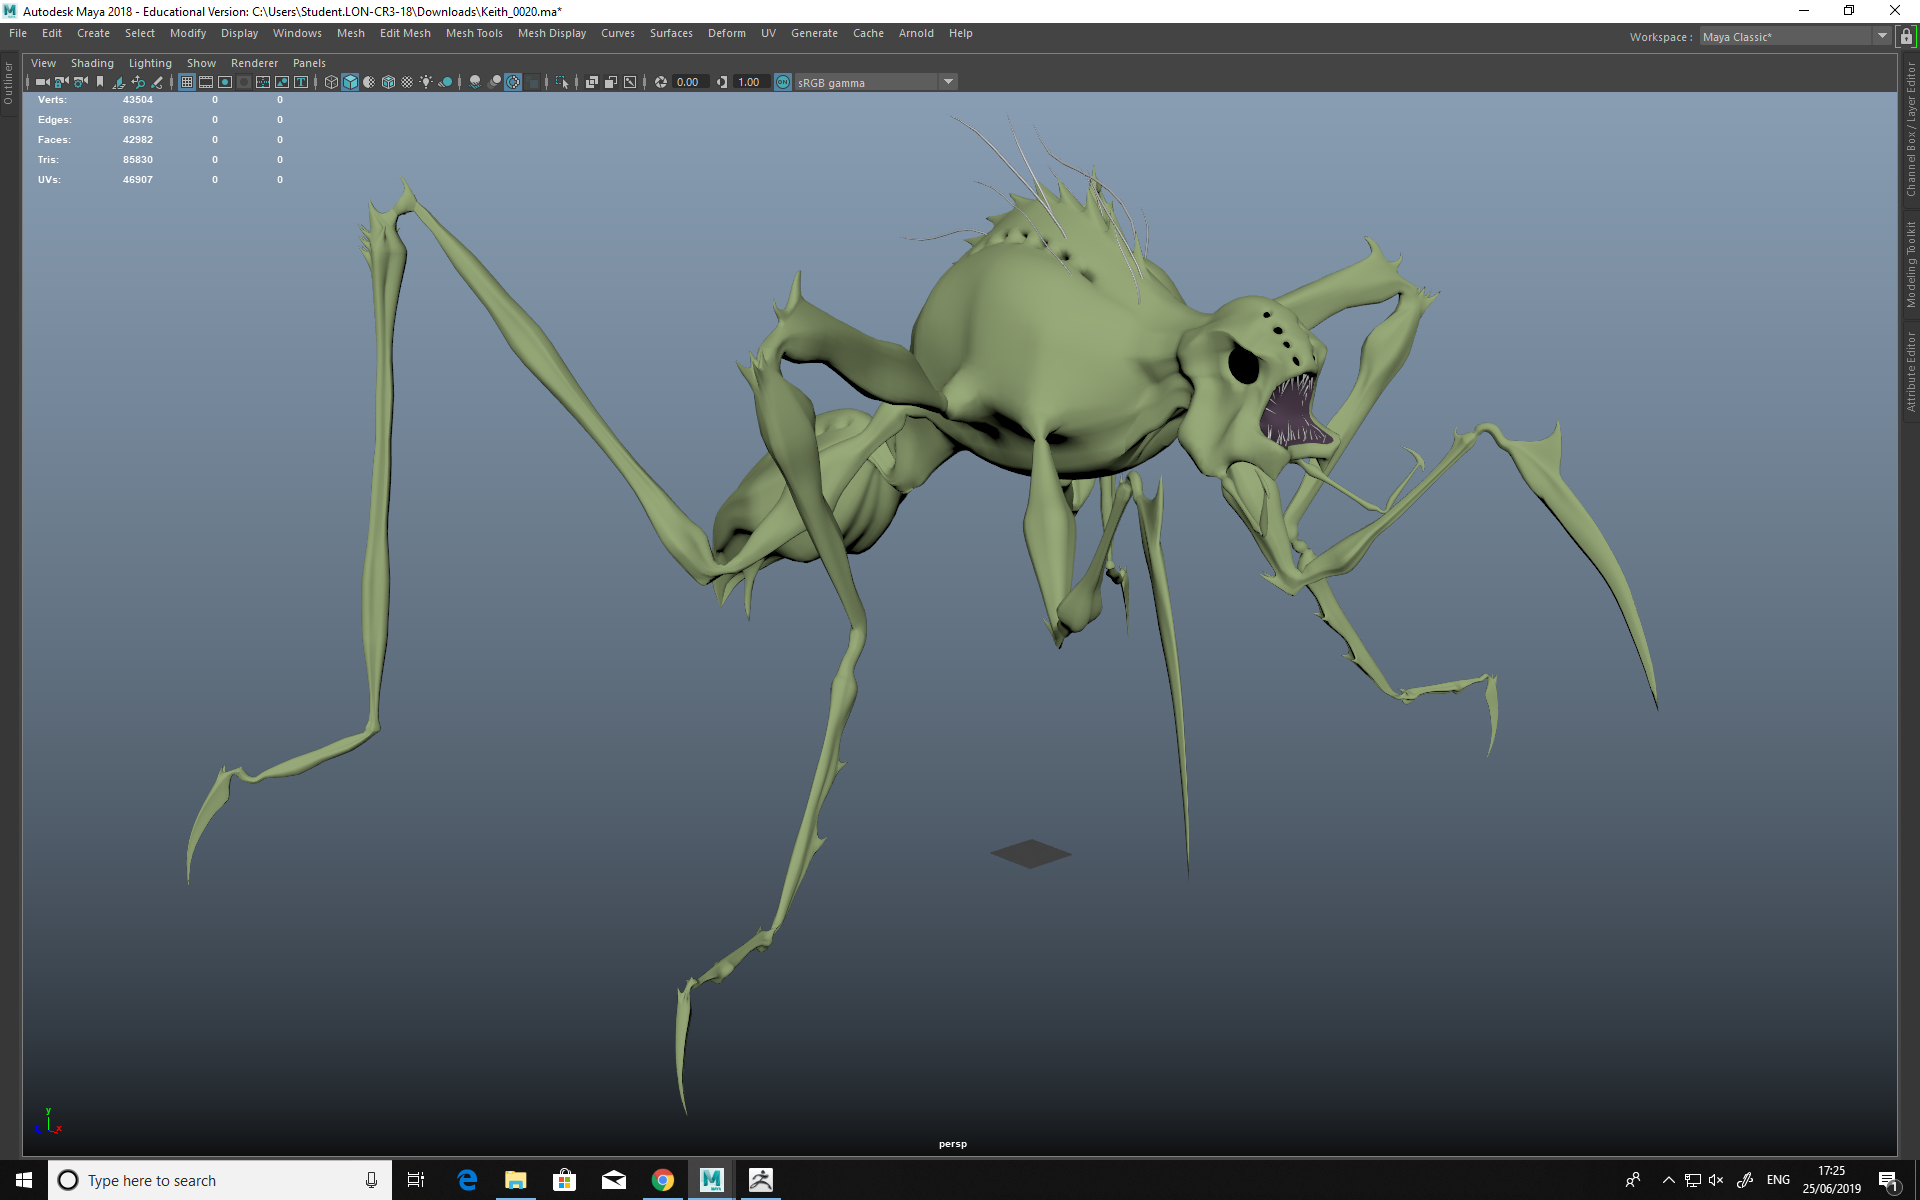1920x1200 pixels.
Task: Click the Textured display icon
Action: click(407, 82)
